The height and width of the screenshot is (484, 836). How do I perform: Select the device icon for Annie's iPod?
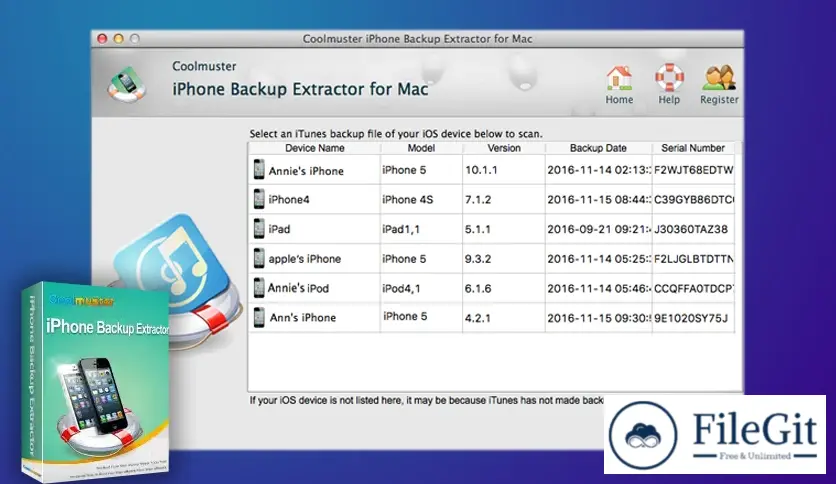click(259, 288)
